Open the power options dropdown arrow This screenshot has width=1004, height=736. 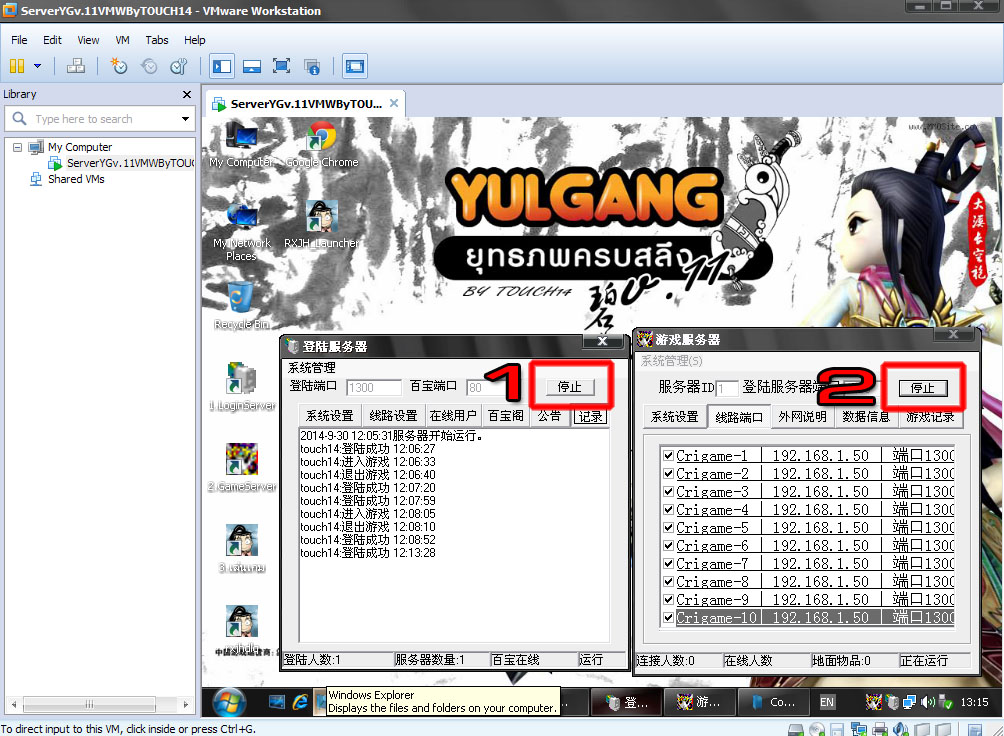[x=37, y=65]
